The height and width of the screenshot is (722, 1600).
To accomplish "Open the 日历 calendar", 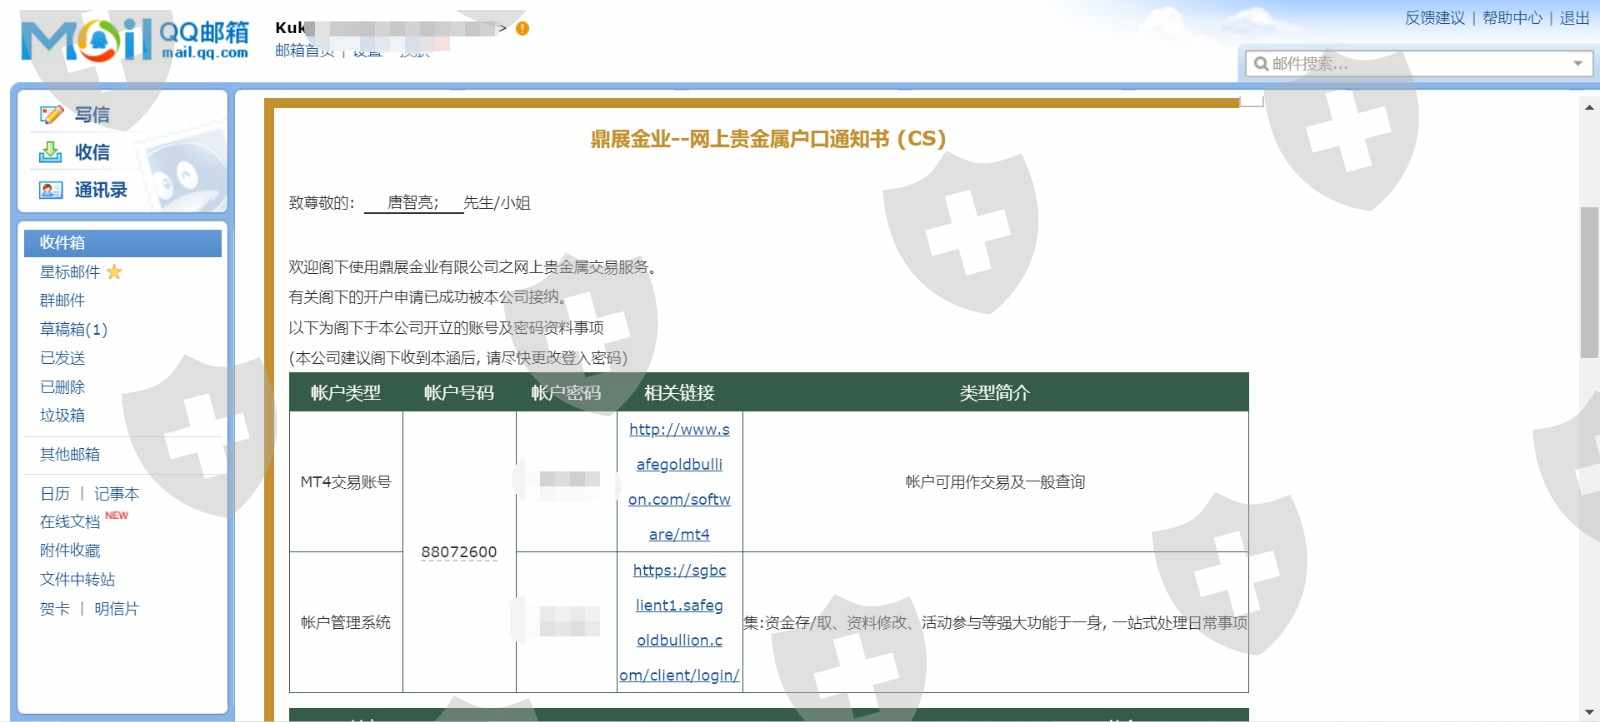I will (x=55, y=494).
